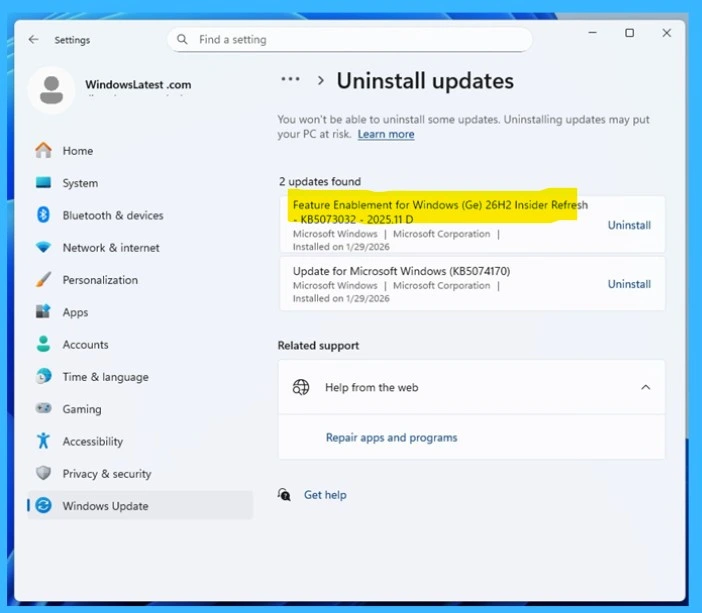This screenshot has width=702, height=613.
Task: Click the Home house icon
Action: coord(43,150)
